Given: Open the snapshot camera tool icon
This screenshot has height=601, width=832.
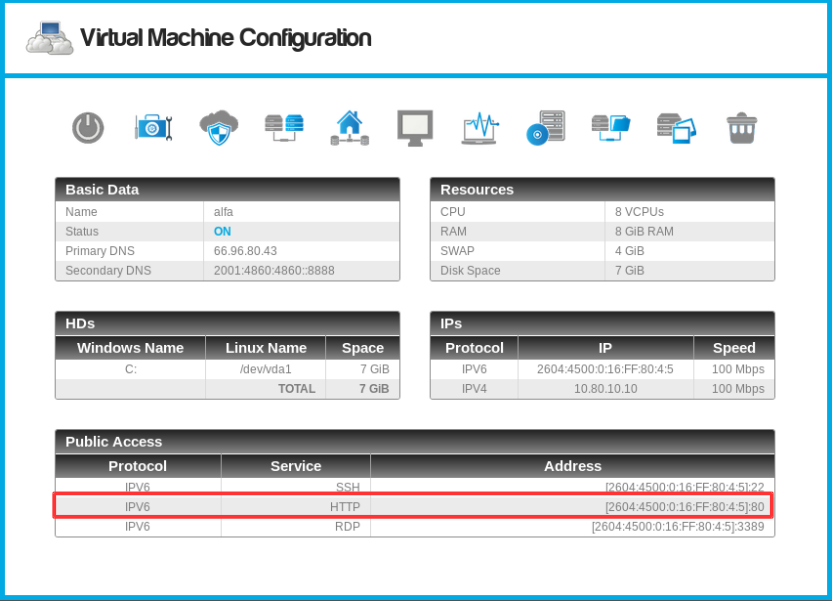Looking at the screenshot, I should coord(153,128).
